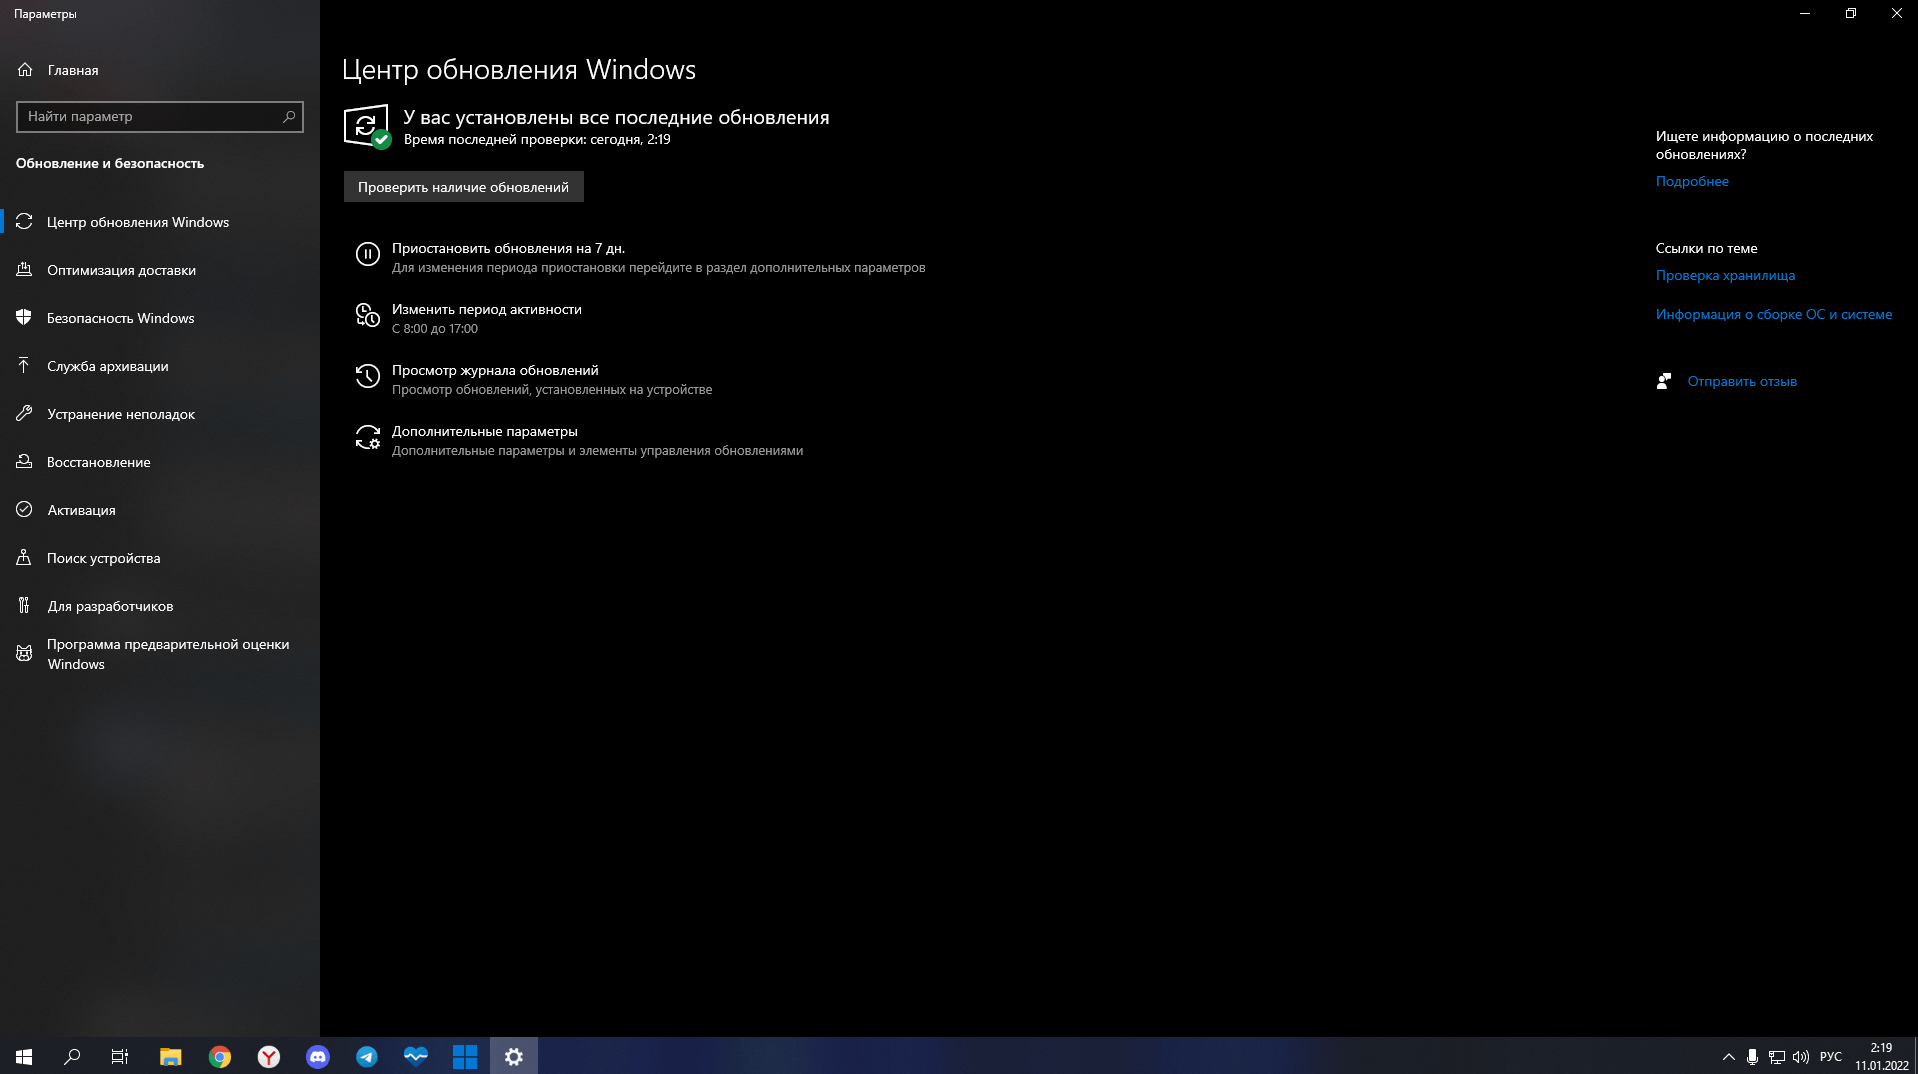Click Время последней проверки: сегодня, 2:19 text
1918x1074 pixels.
(x=537, y=139)
